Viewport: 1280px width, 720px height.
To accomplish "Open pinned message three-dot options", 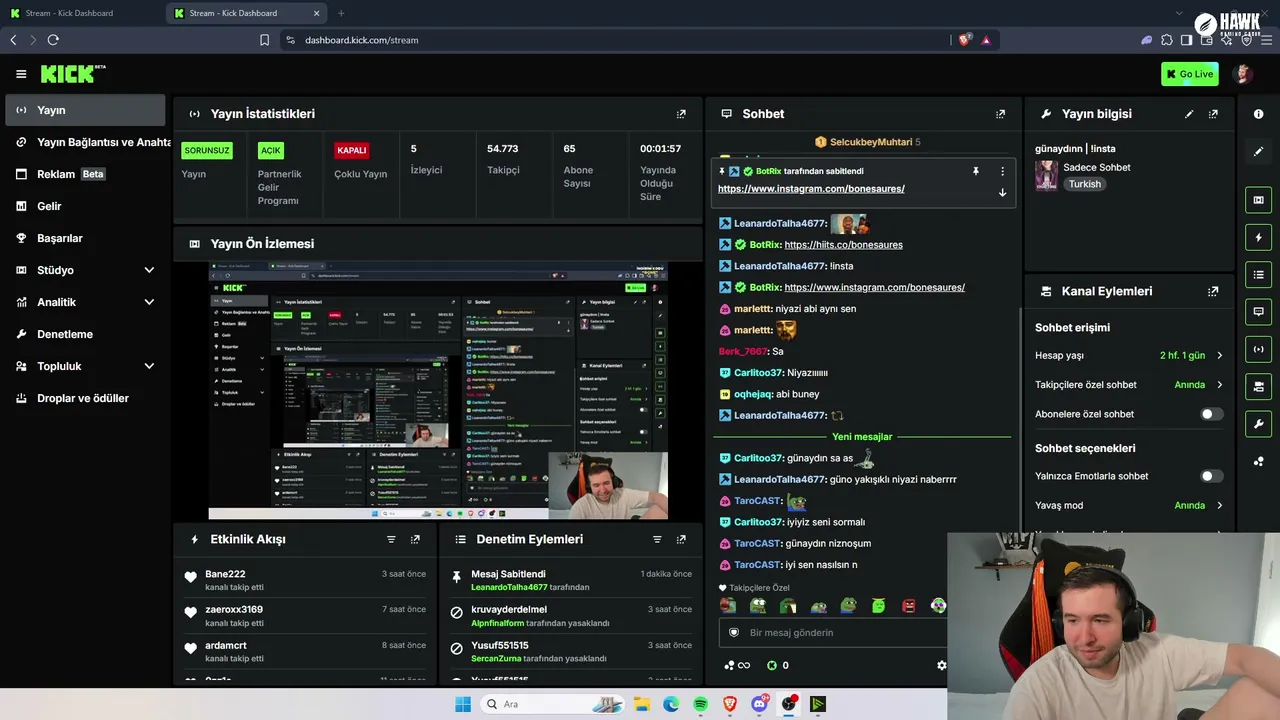I will [1002, 171].
